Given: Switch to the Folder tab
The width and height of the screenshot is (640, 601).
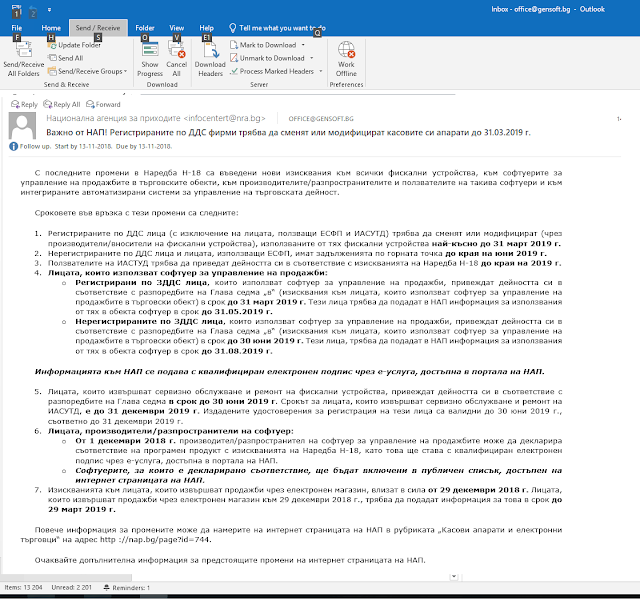Looking at the screenshot, I should [x=145, y=28].
